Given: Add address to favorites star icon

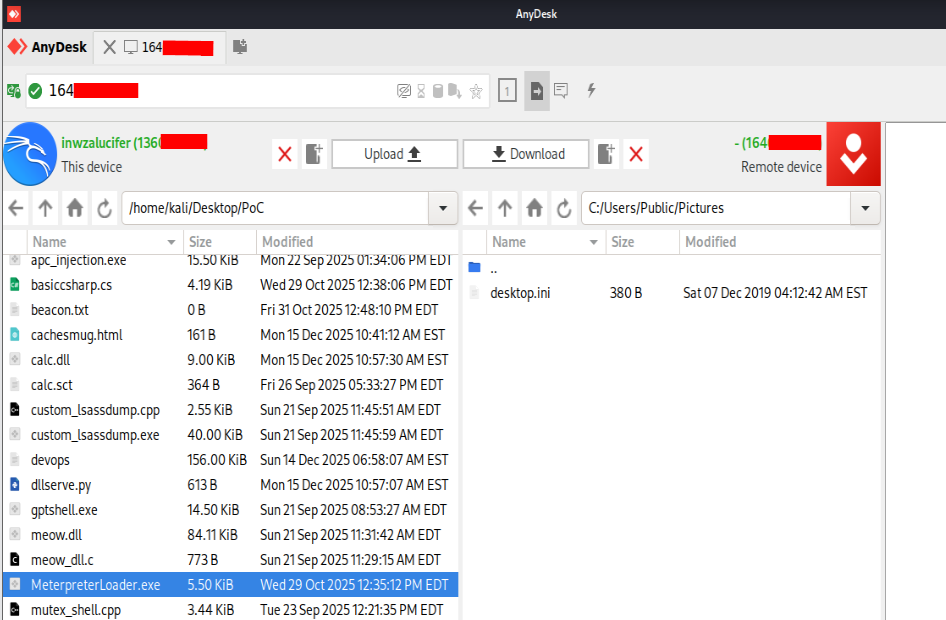Looking at the screenshot, I should [476, 91].
